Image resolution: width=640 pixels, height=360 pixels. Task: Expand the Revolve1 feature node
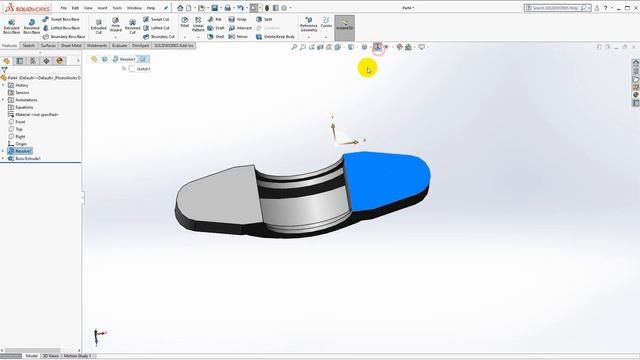coord(3,151)
